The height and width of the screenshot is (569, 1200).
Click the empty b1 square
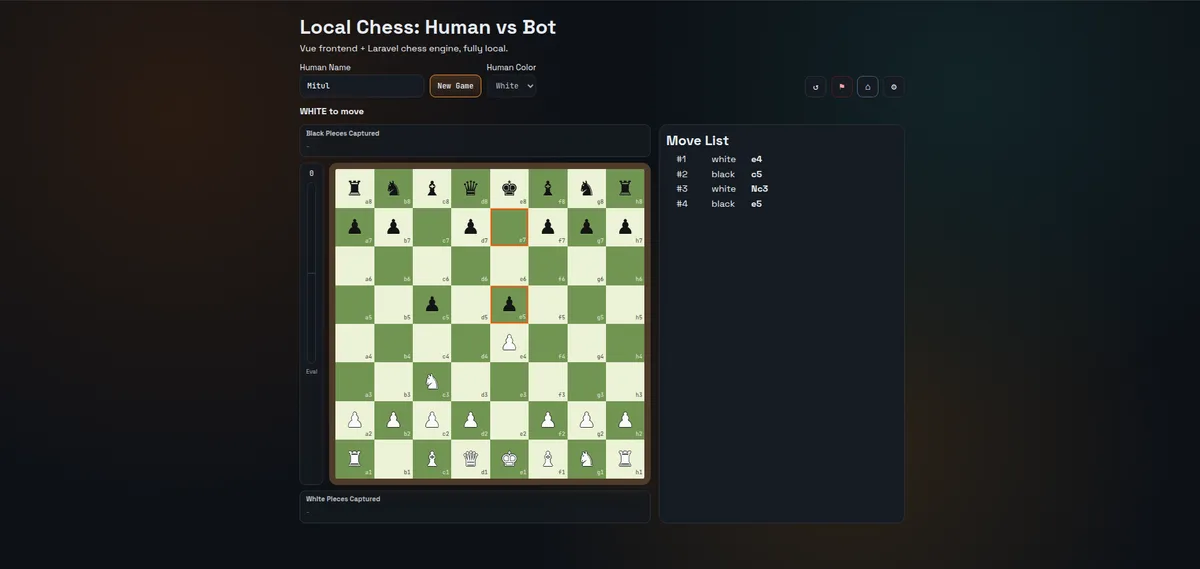pos(393,459)
